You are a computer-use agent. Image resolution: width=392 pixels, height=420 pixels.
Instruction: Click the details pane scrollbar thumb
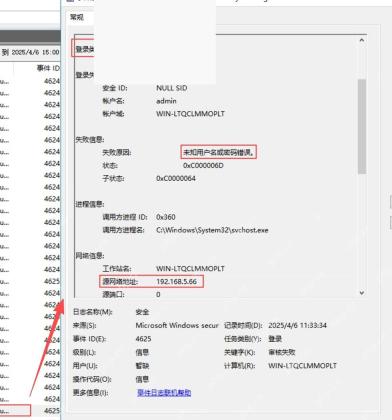click(362, 127)
